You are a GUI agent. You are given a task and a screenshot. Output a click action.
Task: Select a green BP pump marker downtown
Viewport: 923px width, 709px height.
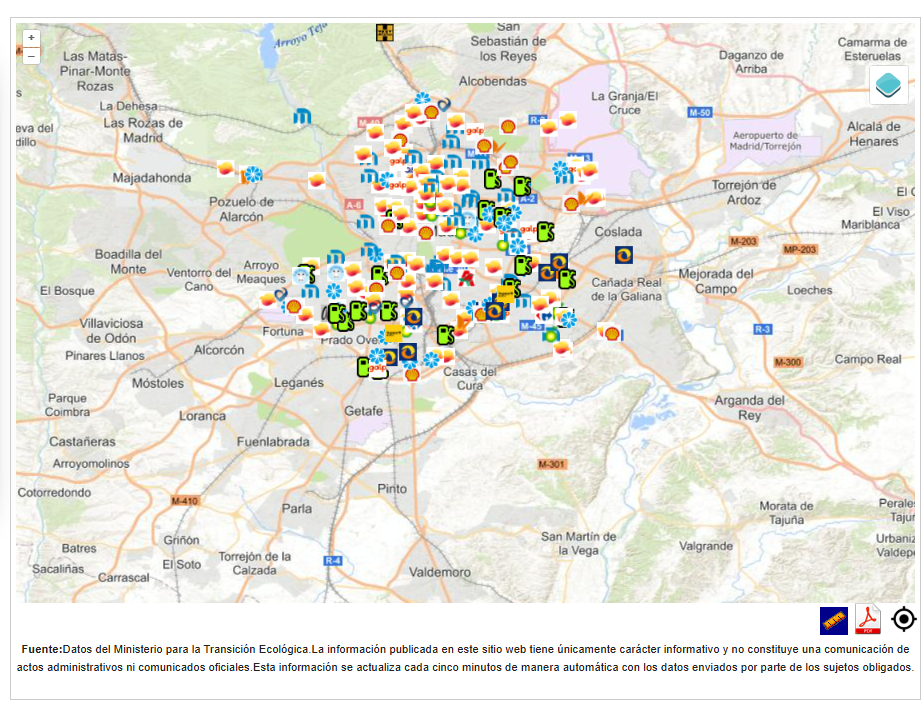[x=521, y=185]
